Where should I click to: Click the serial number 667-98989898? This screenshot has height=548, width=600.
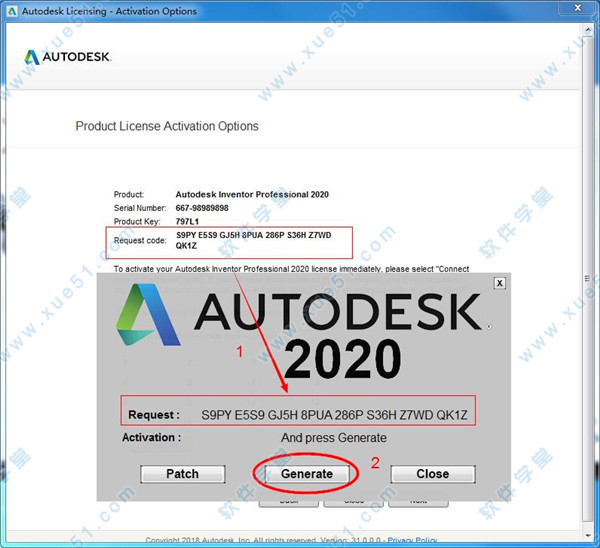tap(202, 208)
